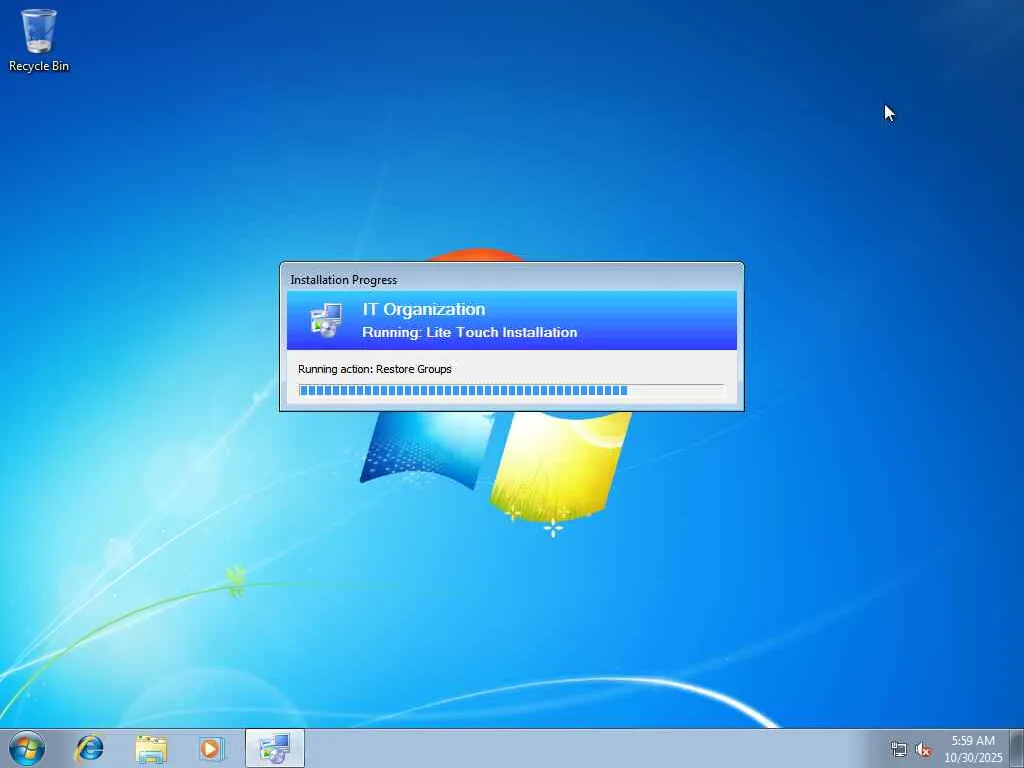1024x768 pixels.
Task: Click the network status tray icon
Action: click(899, 749)
